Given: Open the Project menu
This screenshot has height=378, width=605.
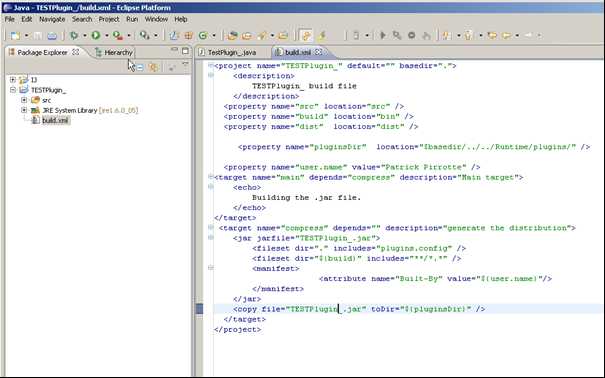Looking at the screenshot, I should 109,19.
